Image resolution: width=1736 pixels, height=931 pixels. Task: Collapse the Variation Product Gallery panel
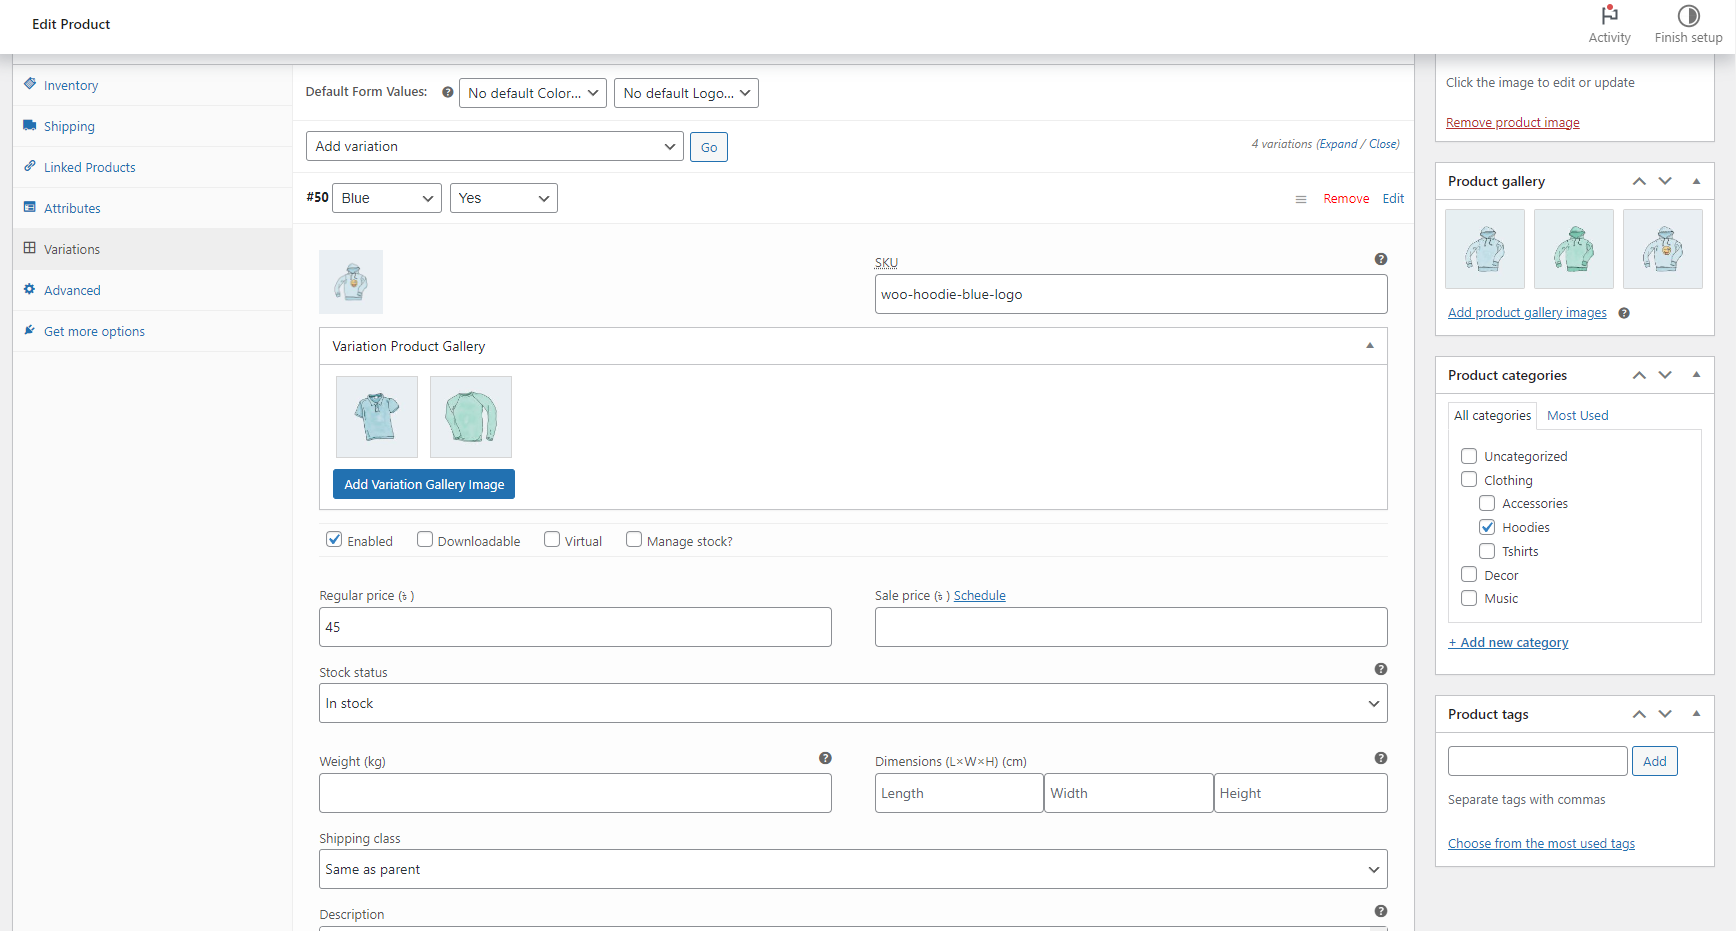point(1370,346)
